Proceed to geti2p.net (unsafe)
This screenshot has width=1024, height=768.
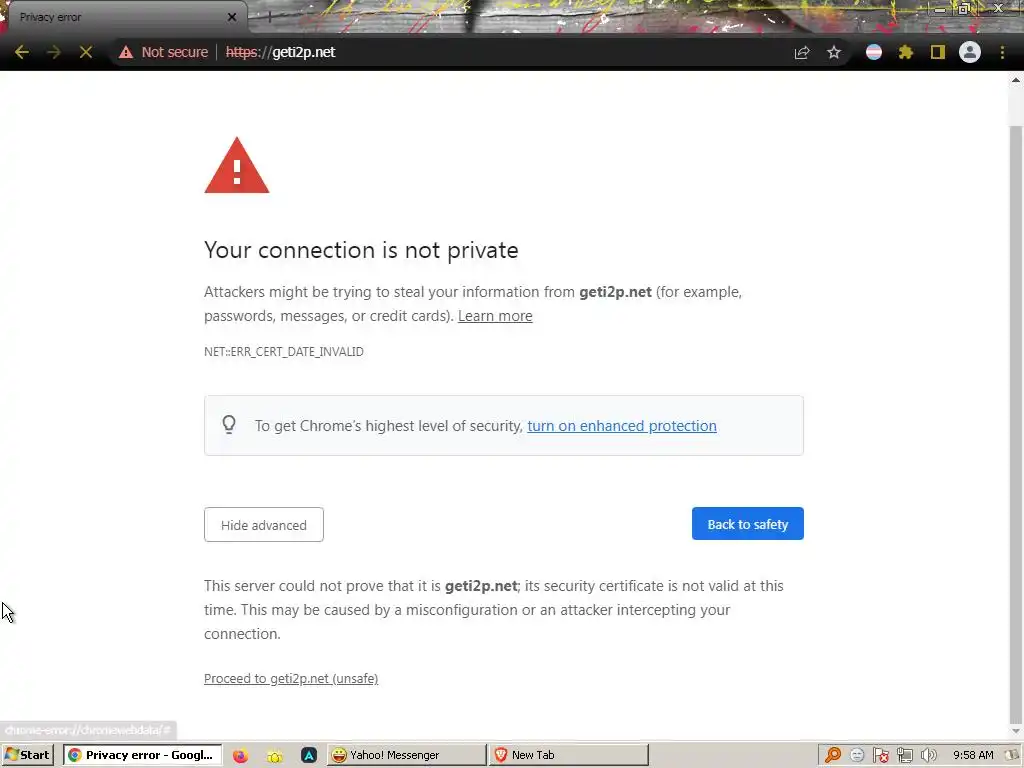point(291,679)
